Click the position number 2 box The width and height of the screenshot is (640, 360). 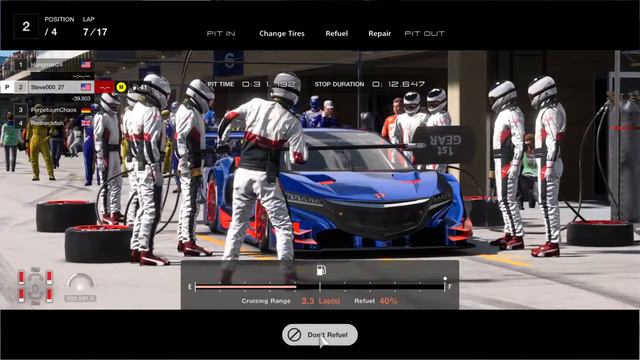[26, 27]
